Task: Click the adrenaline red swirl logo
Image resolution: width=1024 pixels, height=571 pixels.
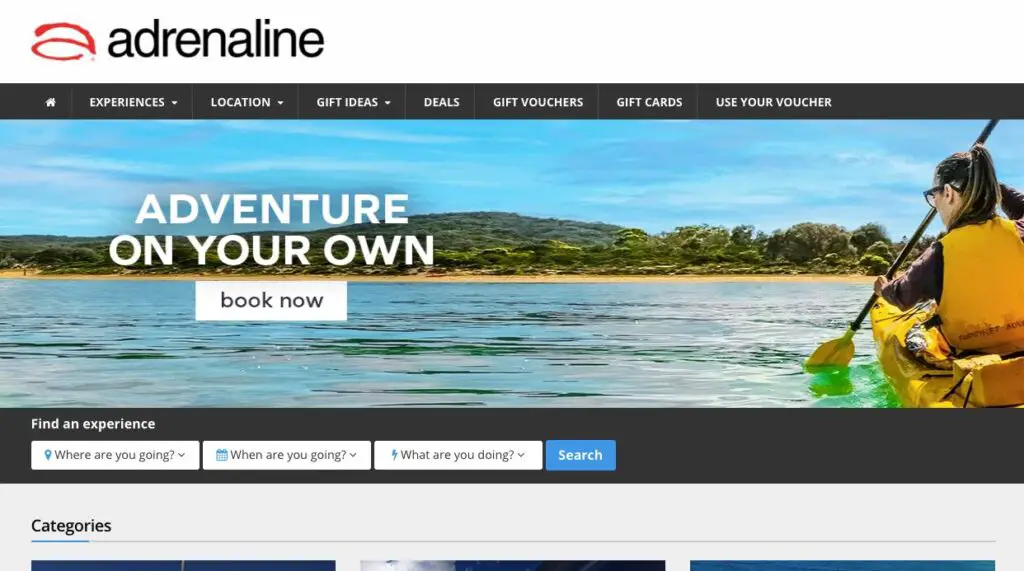Action: click(x=63, y=41)
